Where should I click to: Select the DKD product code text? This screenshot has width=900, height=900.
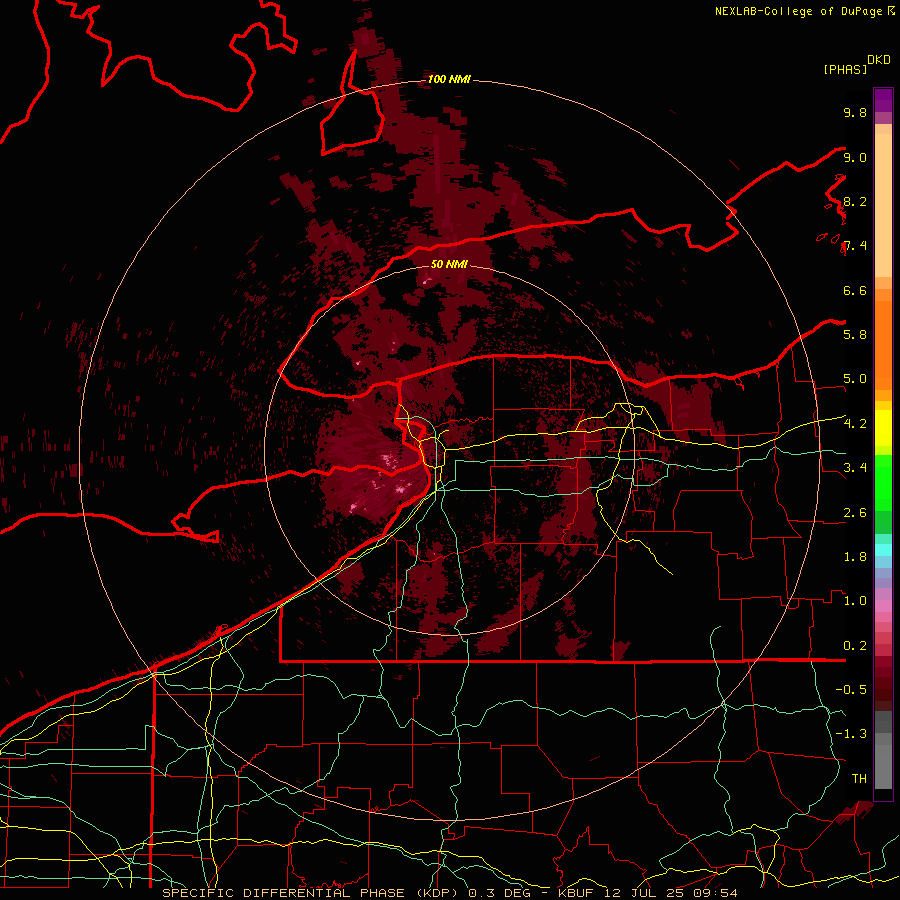[x=878, y=60]
